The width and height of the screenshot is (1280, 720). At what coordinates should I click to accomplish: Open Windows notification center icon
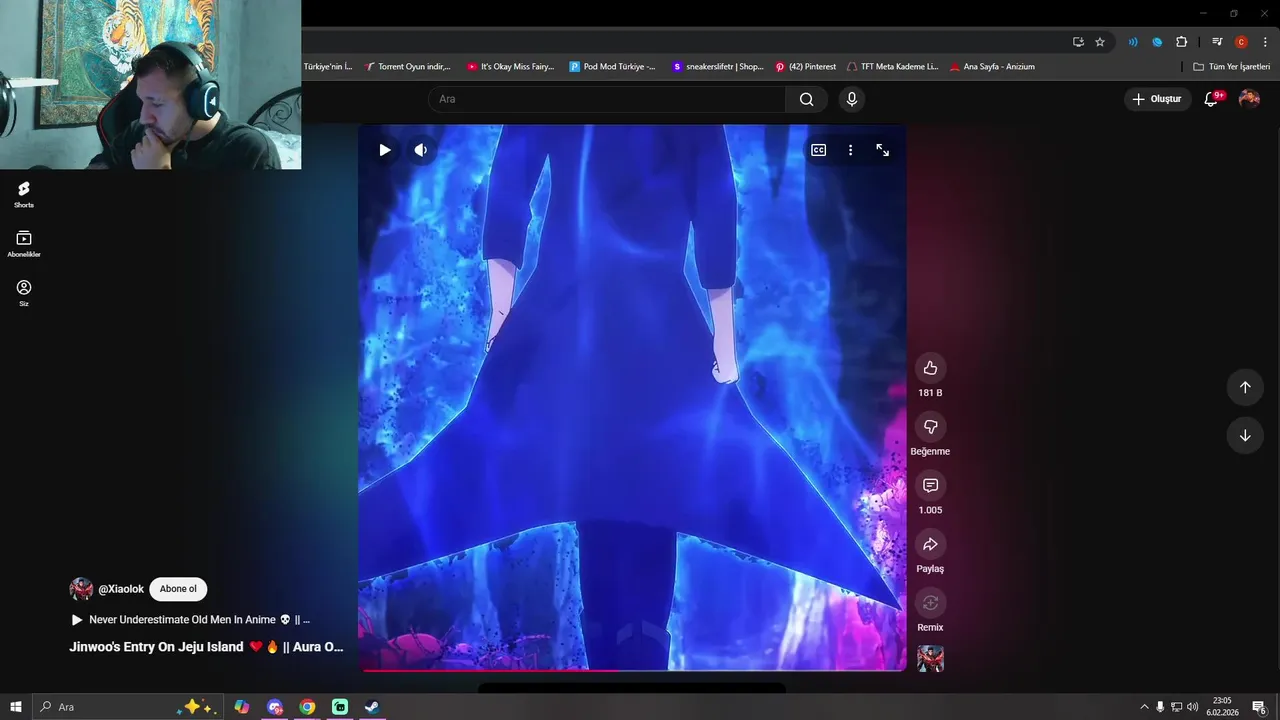click(1259, 707)
